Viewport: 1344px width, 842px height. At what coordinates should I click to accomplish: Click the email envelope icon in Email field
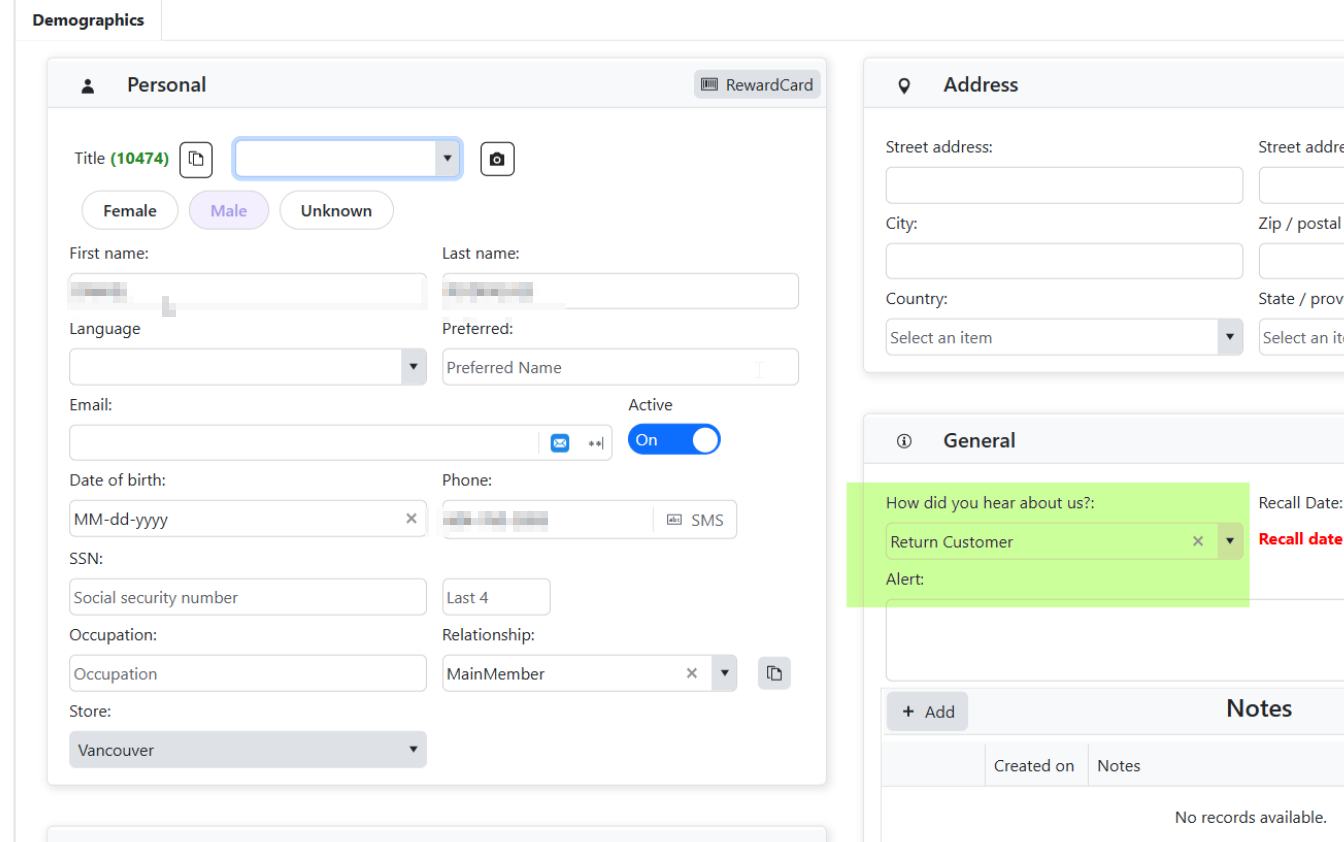(x=560, y=443)
